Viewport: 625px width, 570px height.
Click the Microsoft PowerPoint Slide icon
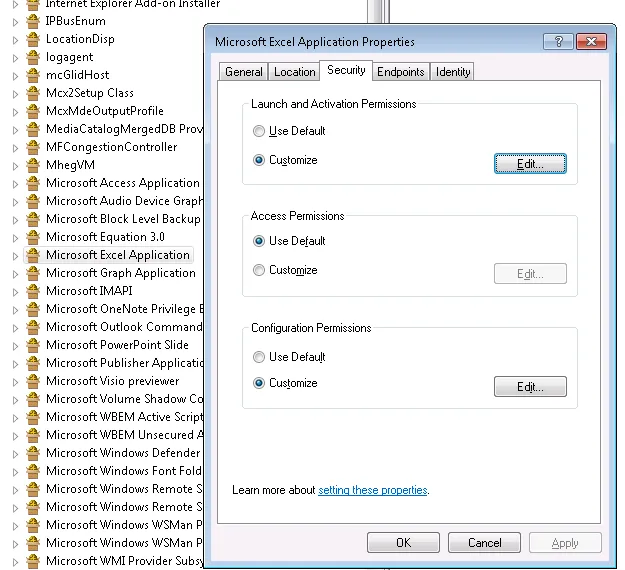(33, 345)
